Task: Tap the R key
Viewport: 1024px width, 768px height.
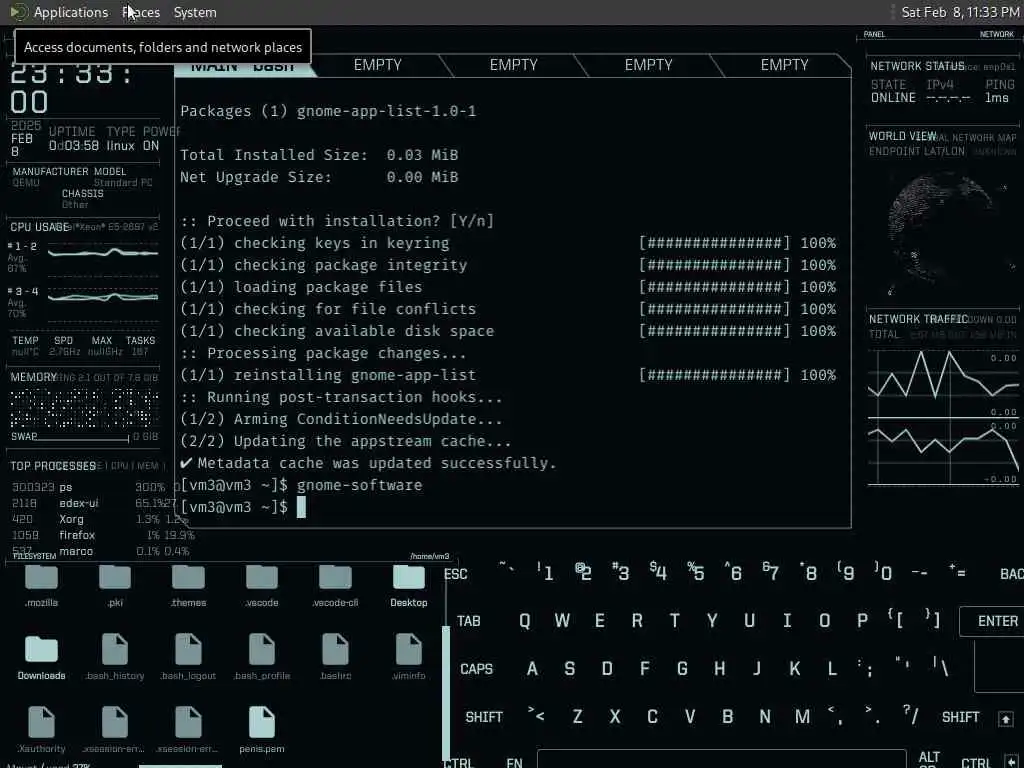Action: [x=637, y=621]
